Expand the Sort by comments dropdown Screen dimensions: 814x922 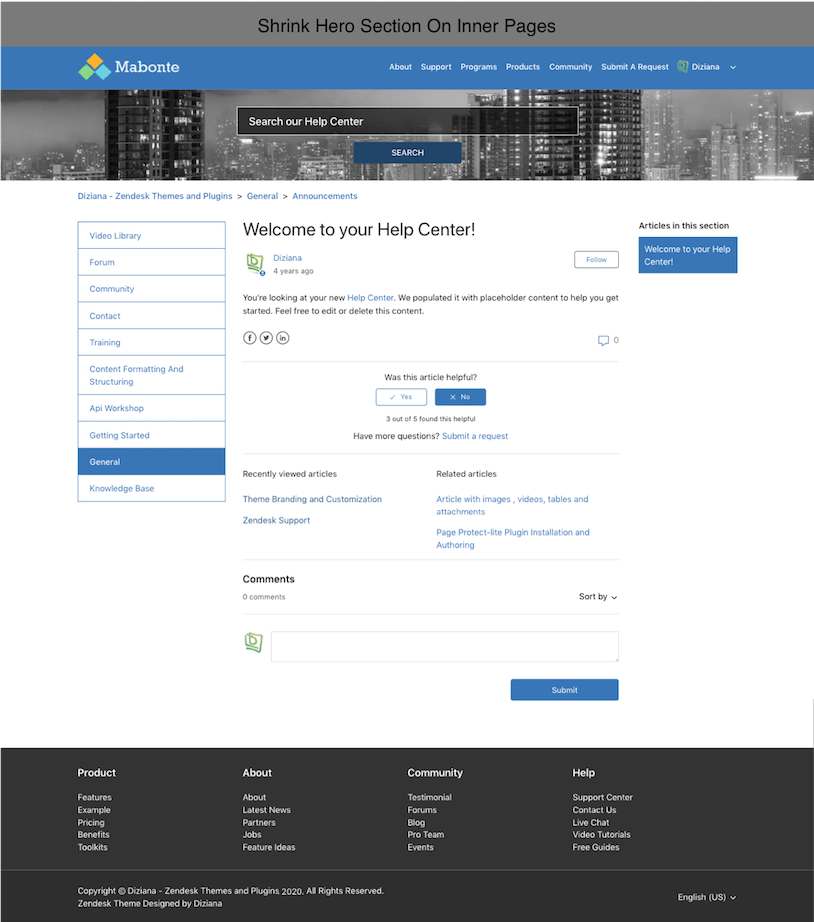(x=598, y=597)
